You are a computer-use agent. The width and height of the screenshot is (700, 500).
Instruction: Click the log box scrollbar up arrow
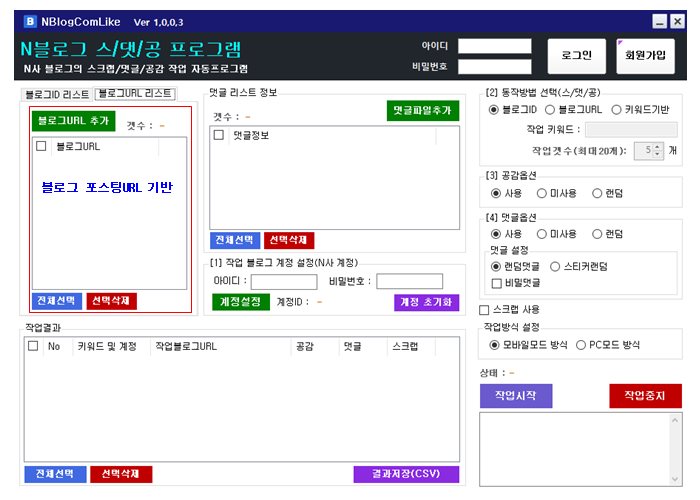675,420
